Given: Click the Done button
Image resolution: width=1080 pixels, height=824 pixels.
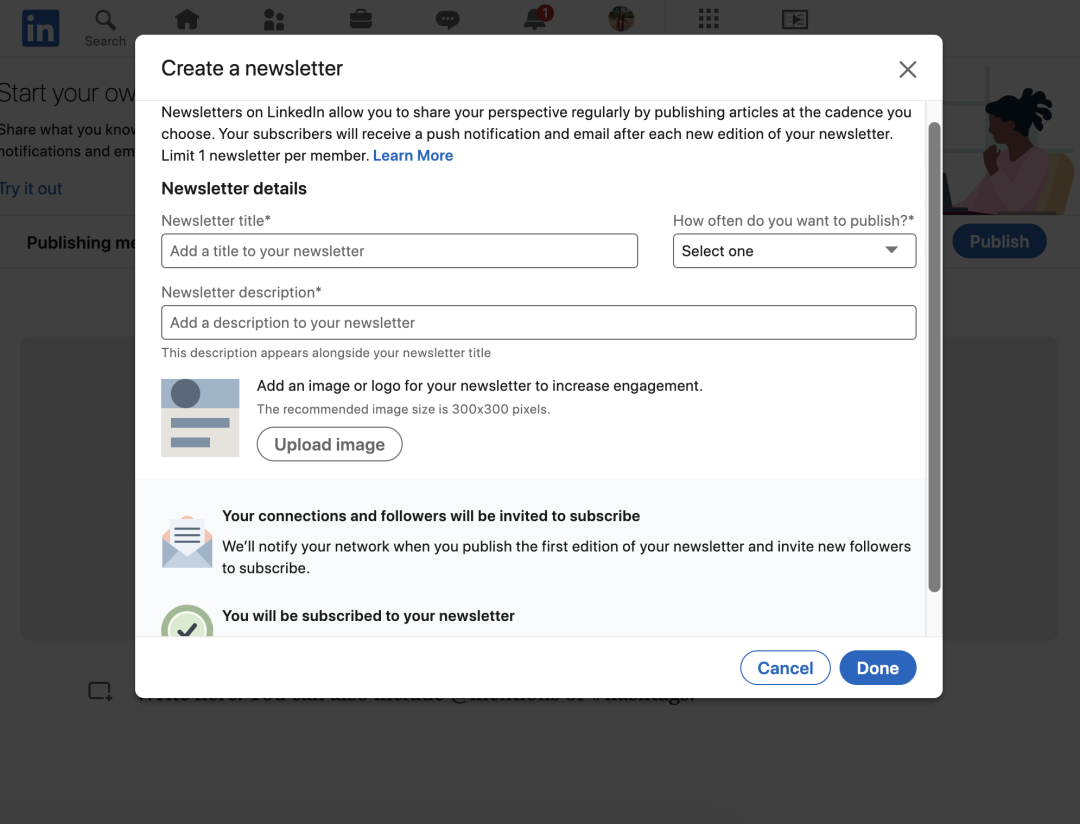Looking at the screenshot, I should click(877, 667).
